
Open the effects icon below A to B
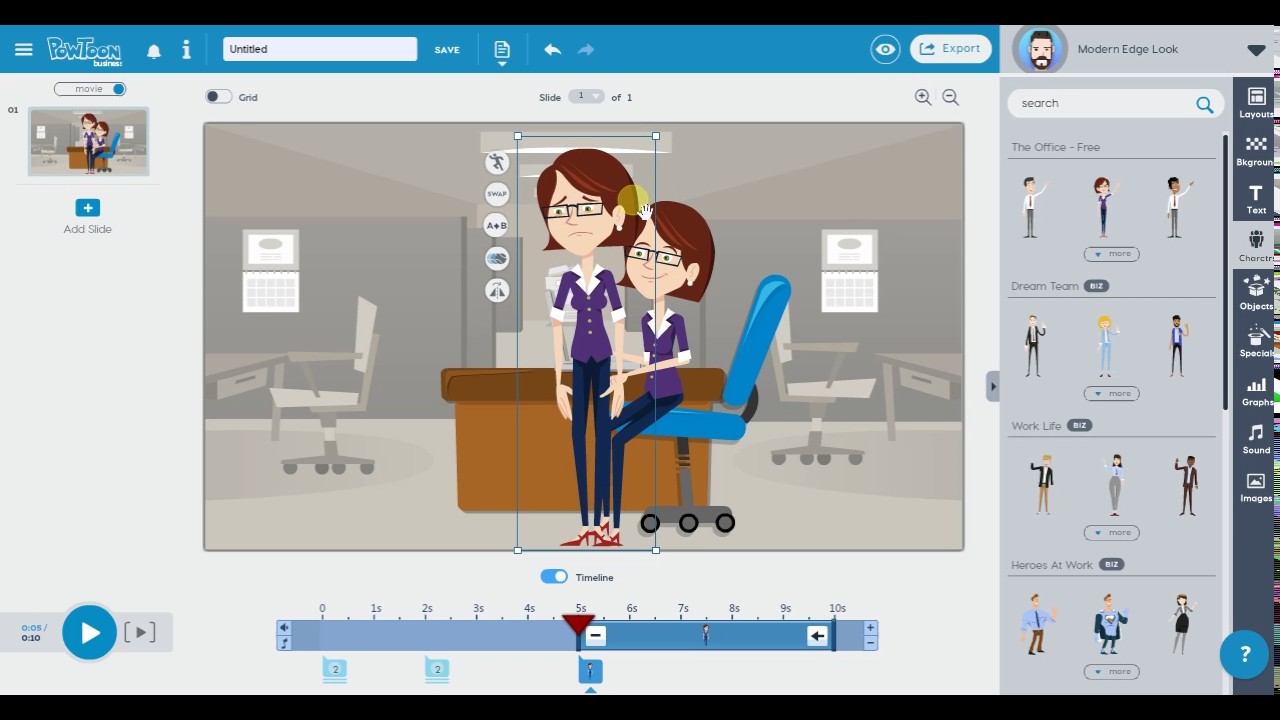(497, 258)
